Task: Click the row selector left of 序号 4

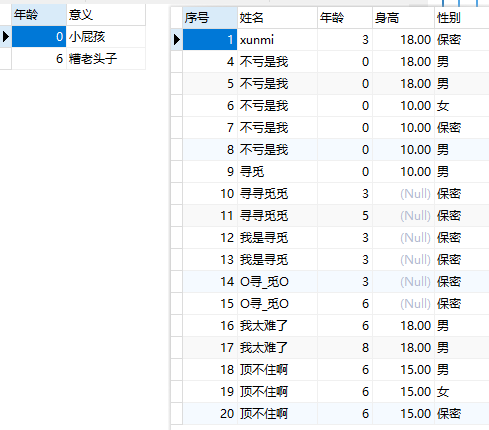Action: coord(177,62)
